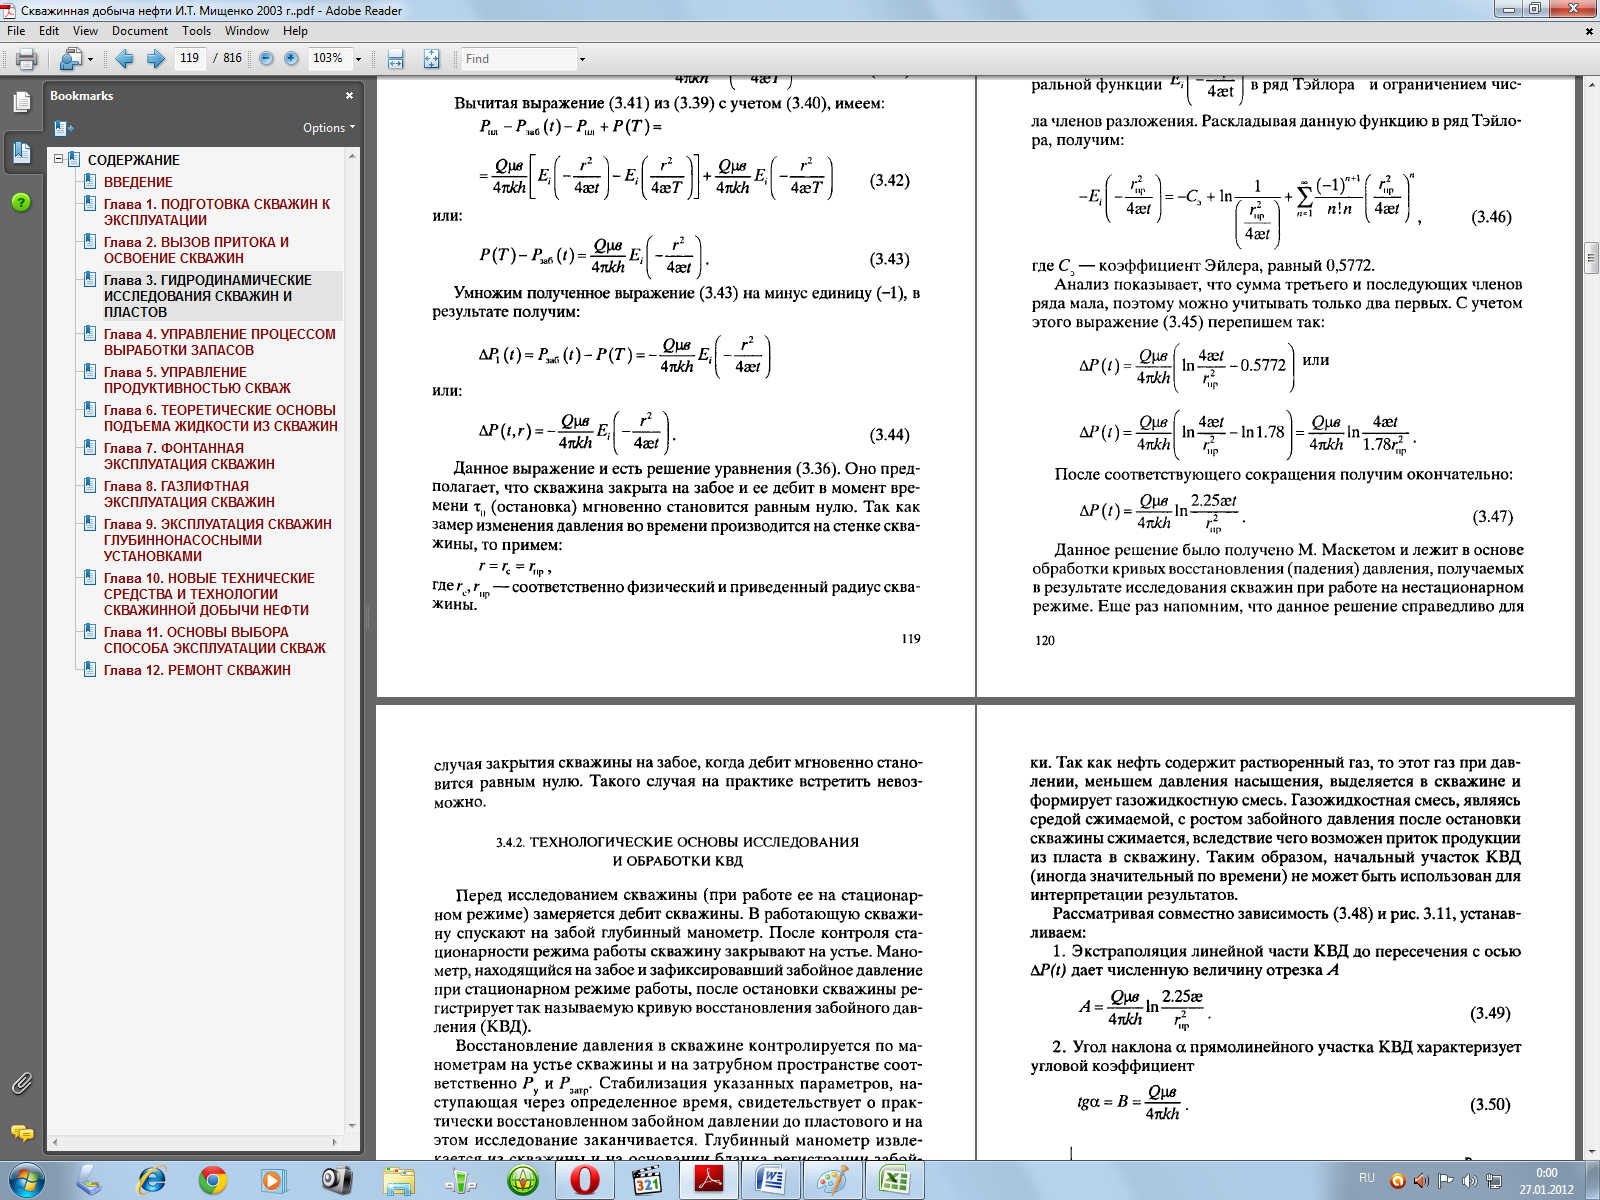Screen dimensions: 1600x1200
Task: Zoom in using the plus button
Action: [x=291, y=58]
